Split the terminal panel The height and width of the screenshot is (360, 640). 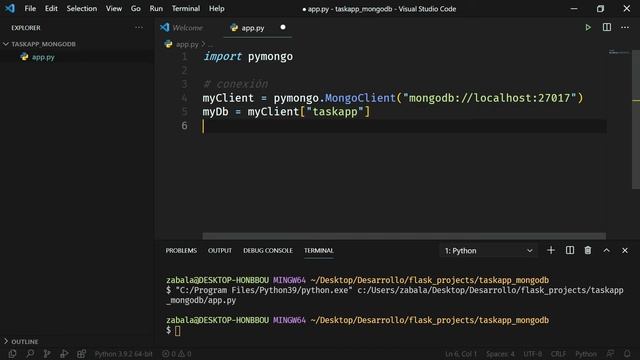[x=569, y=250]
